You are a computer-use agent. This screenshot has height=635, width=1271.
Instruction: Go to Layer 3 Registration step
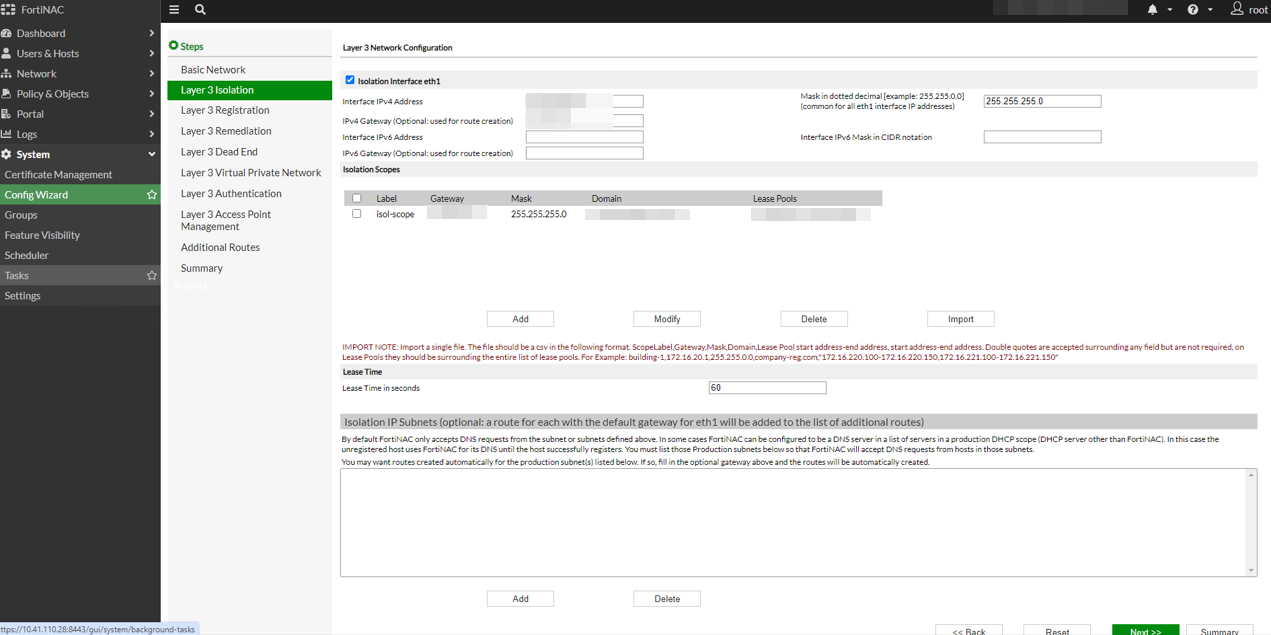tap(225, 110)
